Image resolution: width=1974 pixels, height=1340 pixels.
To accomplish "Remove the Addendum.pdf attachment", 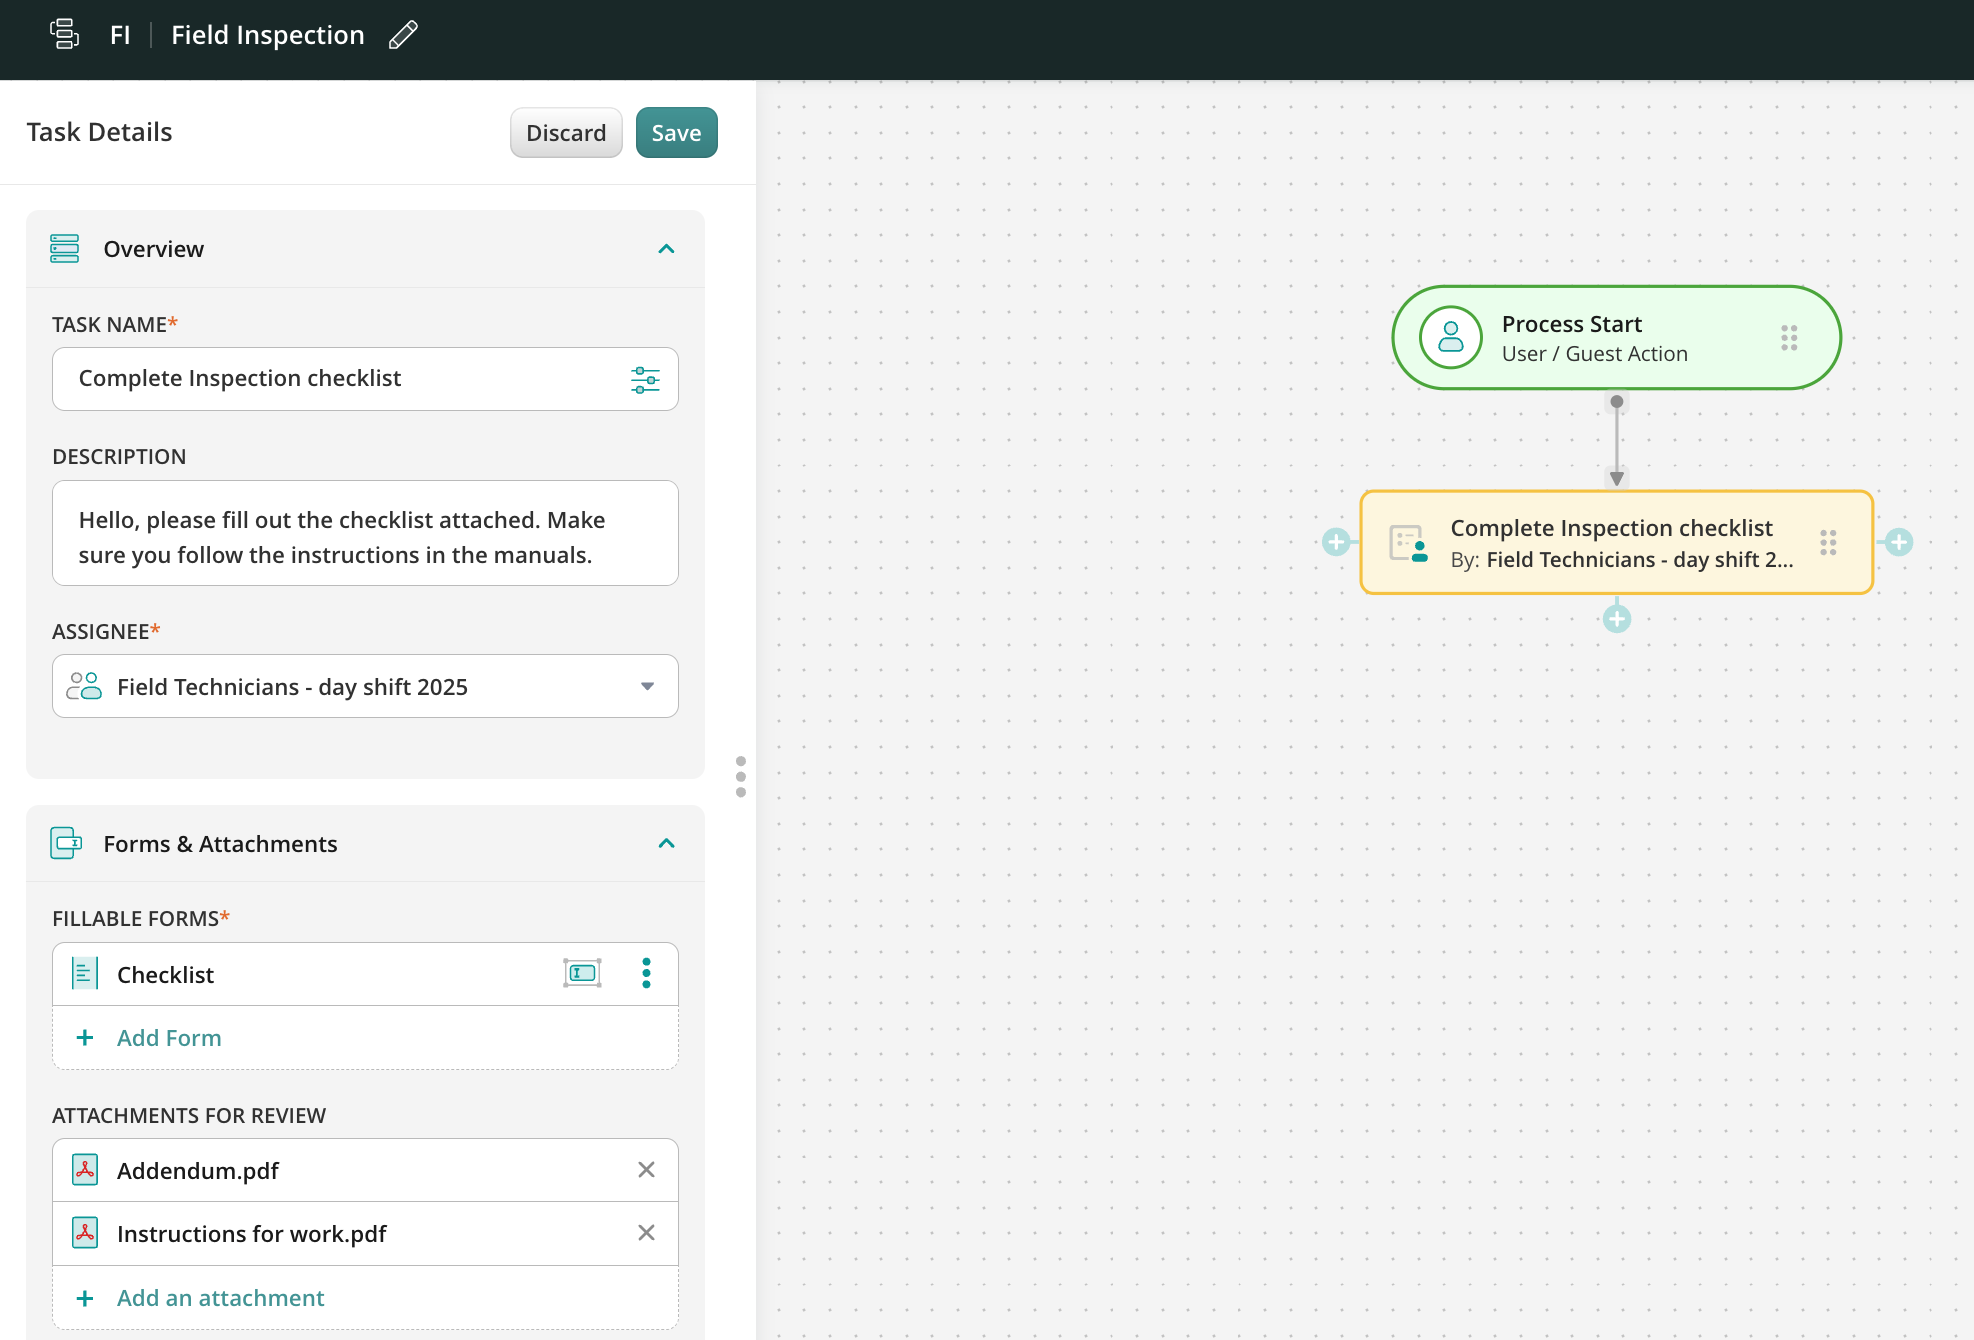I will (x=646, y=1169).
